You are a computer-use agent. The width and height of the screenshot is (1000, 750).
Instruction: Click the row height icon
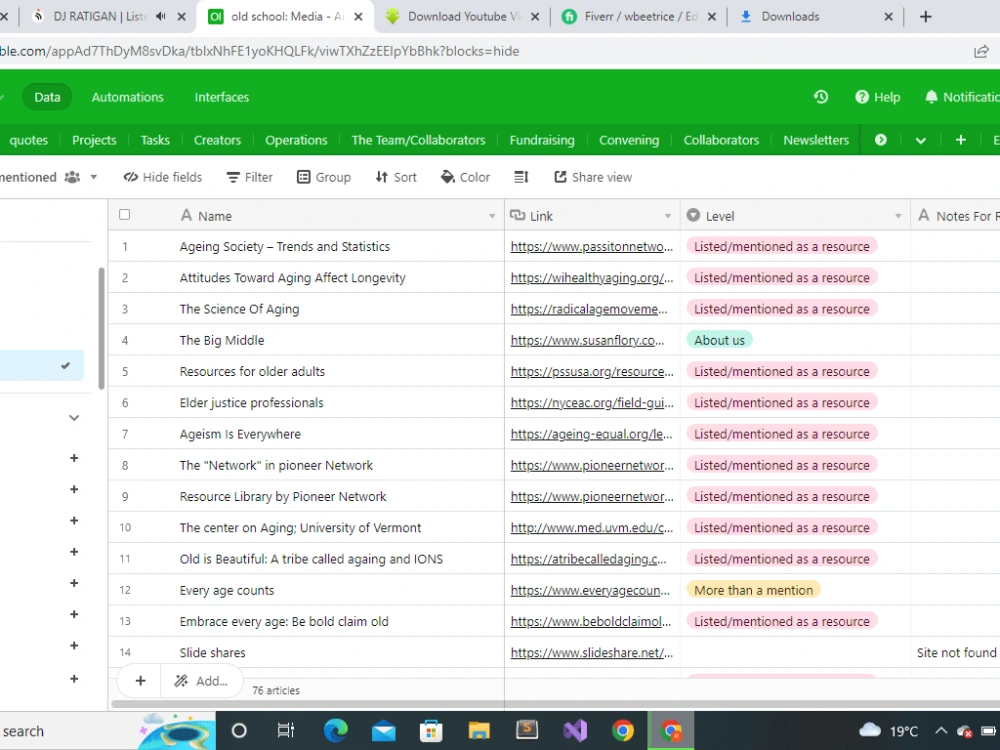coord(521,177)
